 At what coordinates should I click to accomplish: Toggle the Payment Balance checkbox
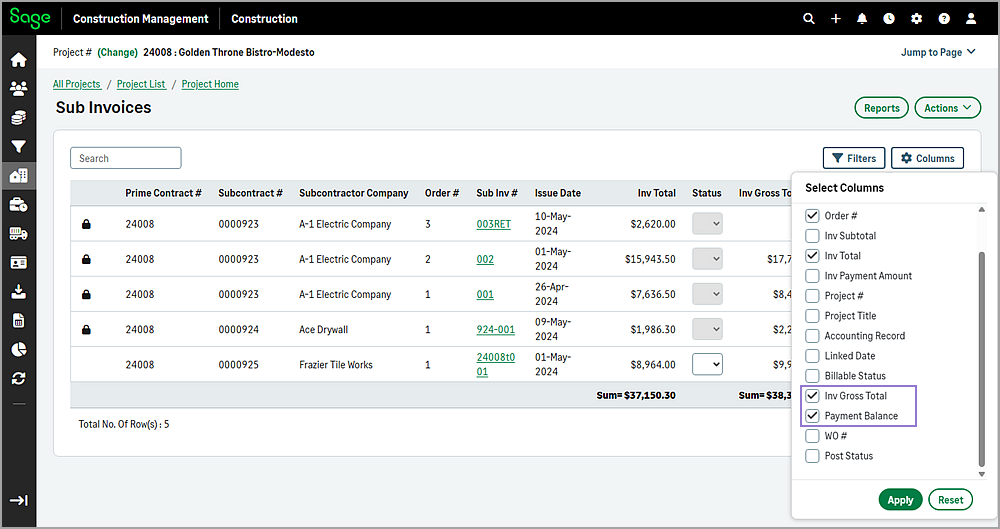click(812, 416)
